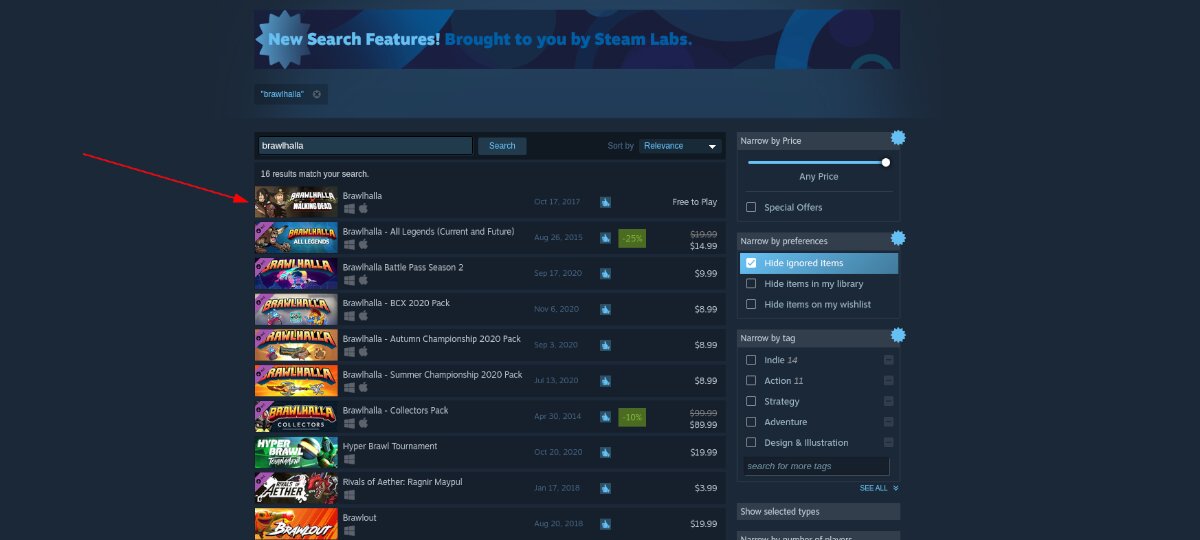Viewport: 1200px width, 540px height.
Task: Tick the Strategy tag checkbox
Action: pos(751,401)
